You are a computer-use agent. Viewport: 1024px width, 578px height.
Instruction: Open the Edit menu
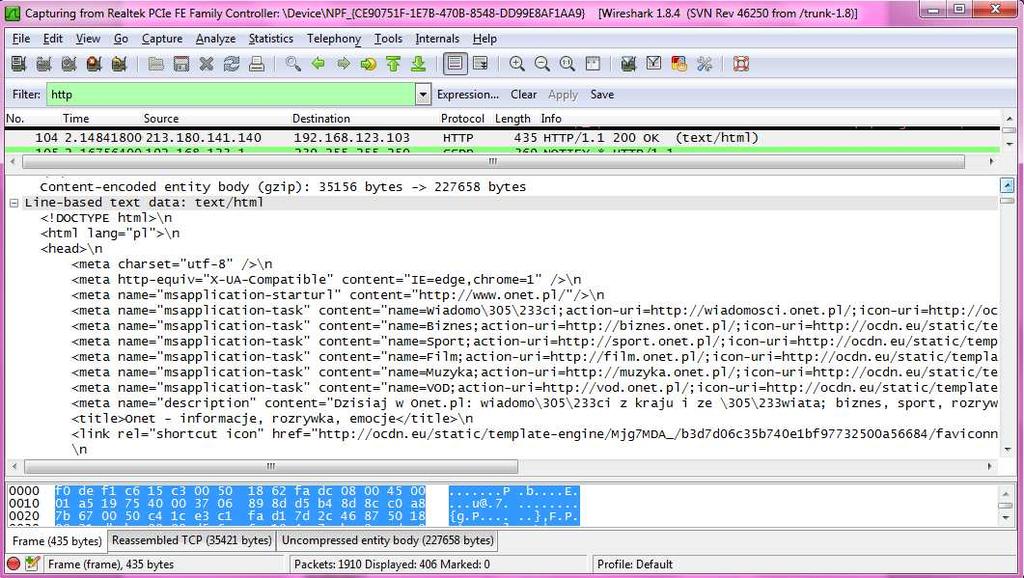click(x=53, y=39)
